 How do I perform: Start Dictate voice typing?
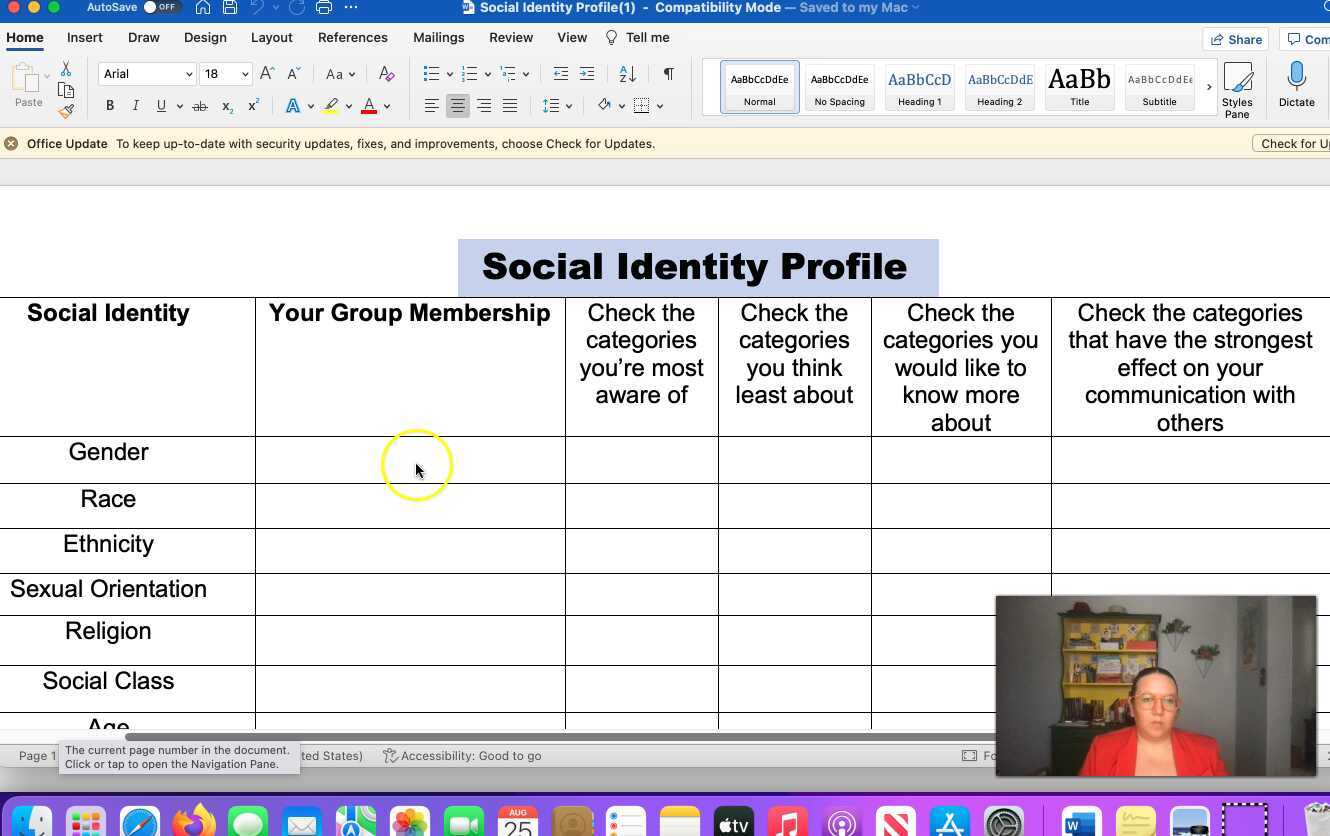pos(1296,86)
